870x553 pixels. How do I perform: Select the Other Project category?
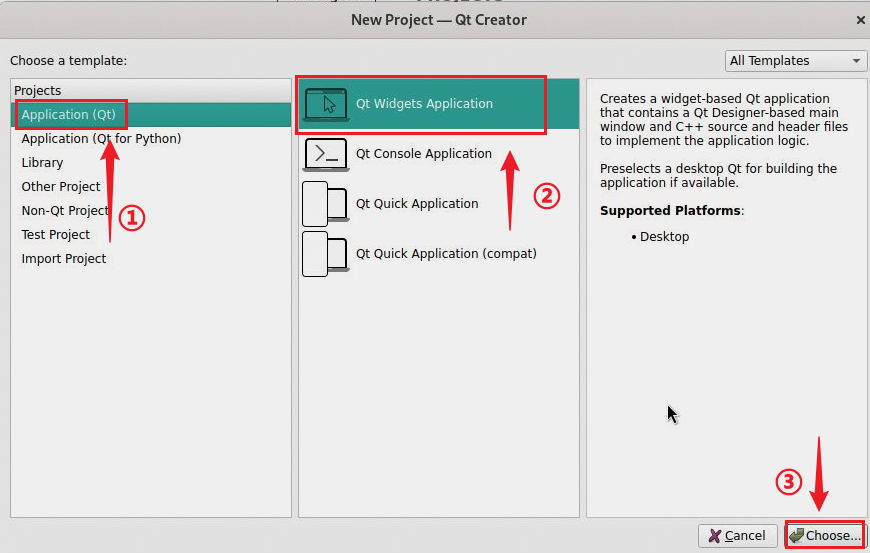[x=61, y=187]
